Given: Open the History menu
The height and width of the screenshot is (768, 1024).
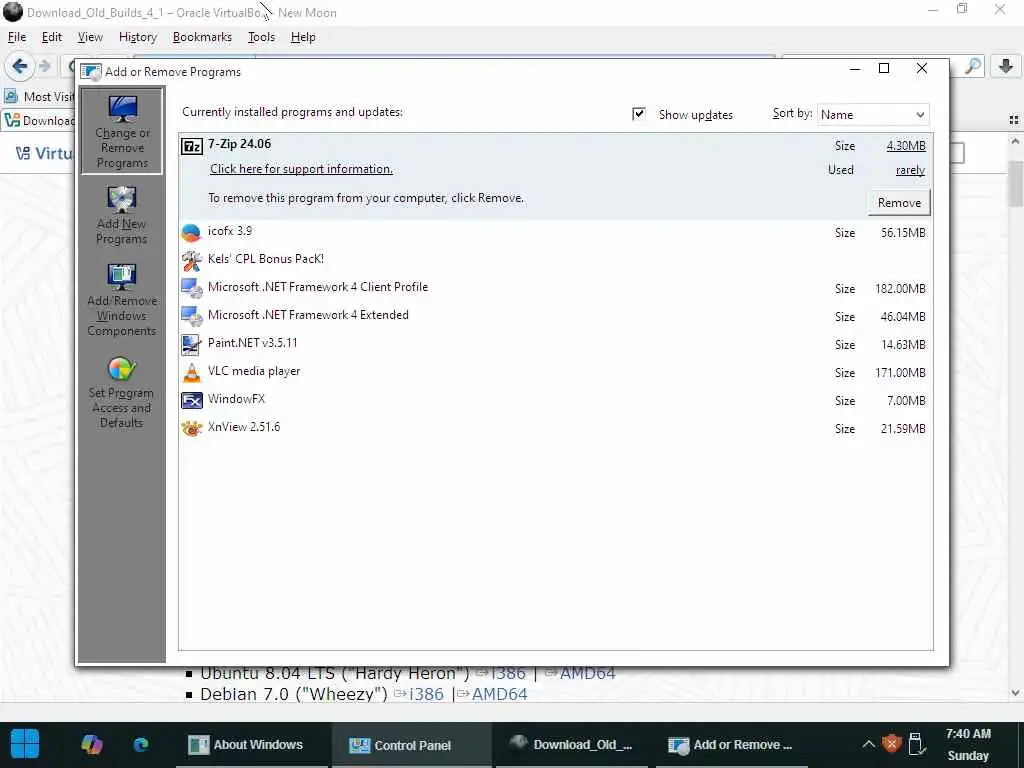Looking at the screenshot, I should pyautogui.click(x=138, y=37).
